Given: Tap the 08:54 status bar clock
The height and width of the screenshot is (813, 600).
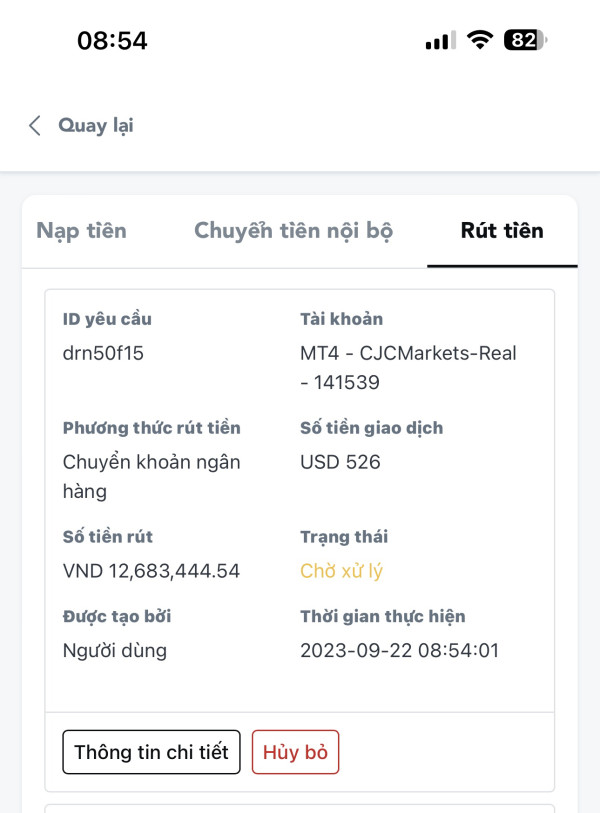Looking at the screenshot, I should point(112,40).
